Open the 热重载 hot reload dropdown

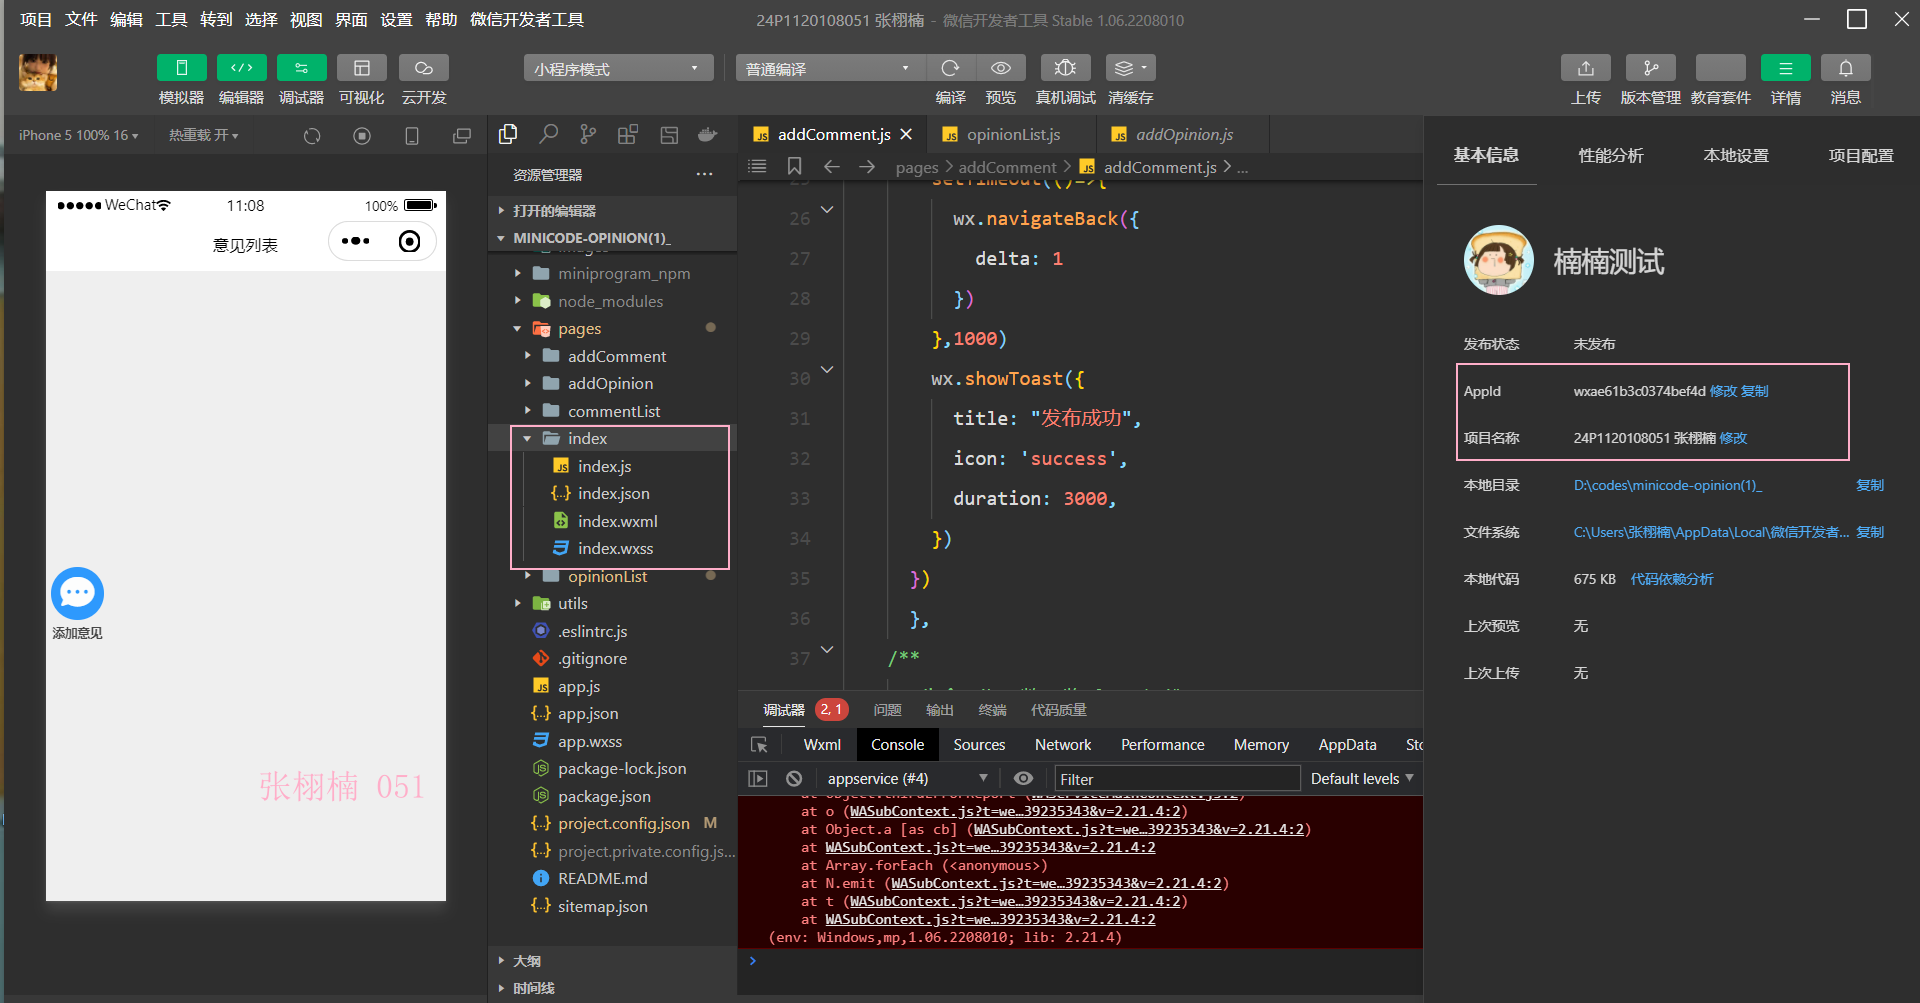pos(203,135)
